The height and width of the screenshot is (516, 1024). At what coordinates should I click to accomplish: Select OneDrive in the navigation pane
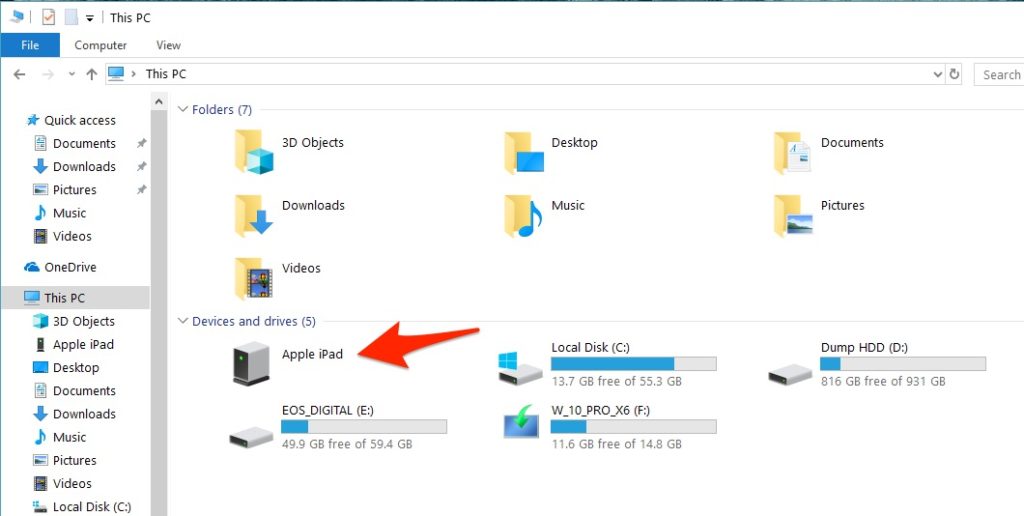click(70, 267)
